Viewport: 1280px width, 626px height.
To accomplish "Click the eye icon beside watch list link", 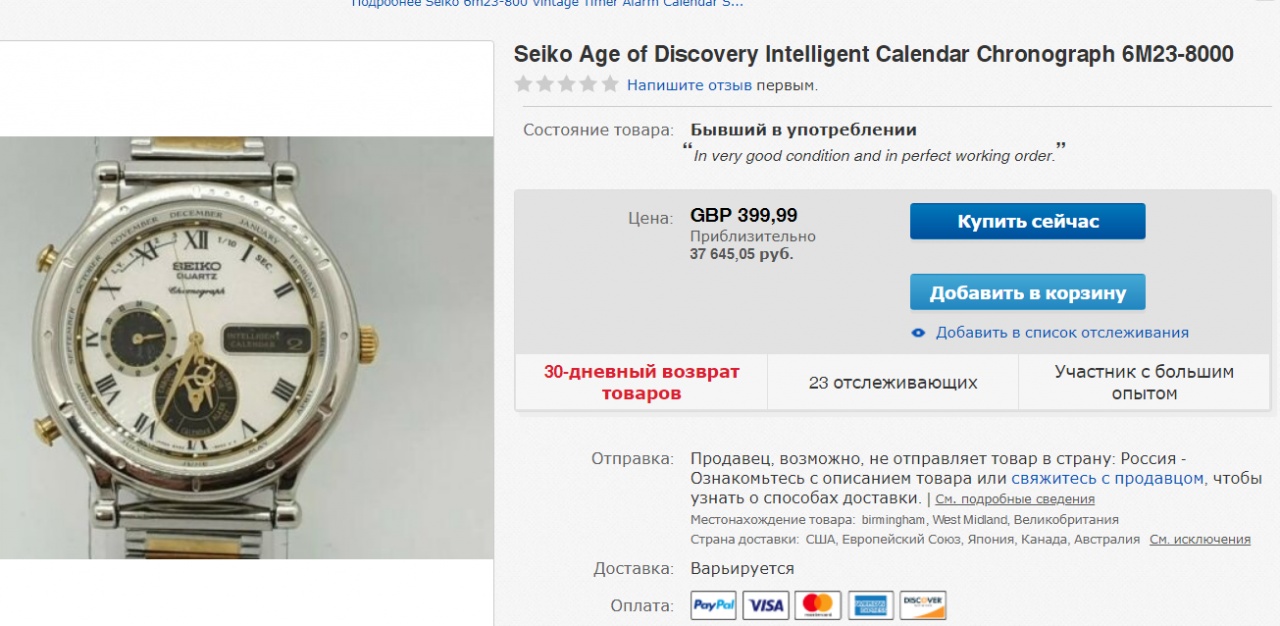I will (x=919, y=333).
